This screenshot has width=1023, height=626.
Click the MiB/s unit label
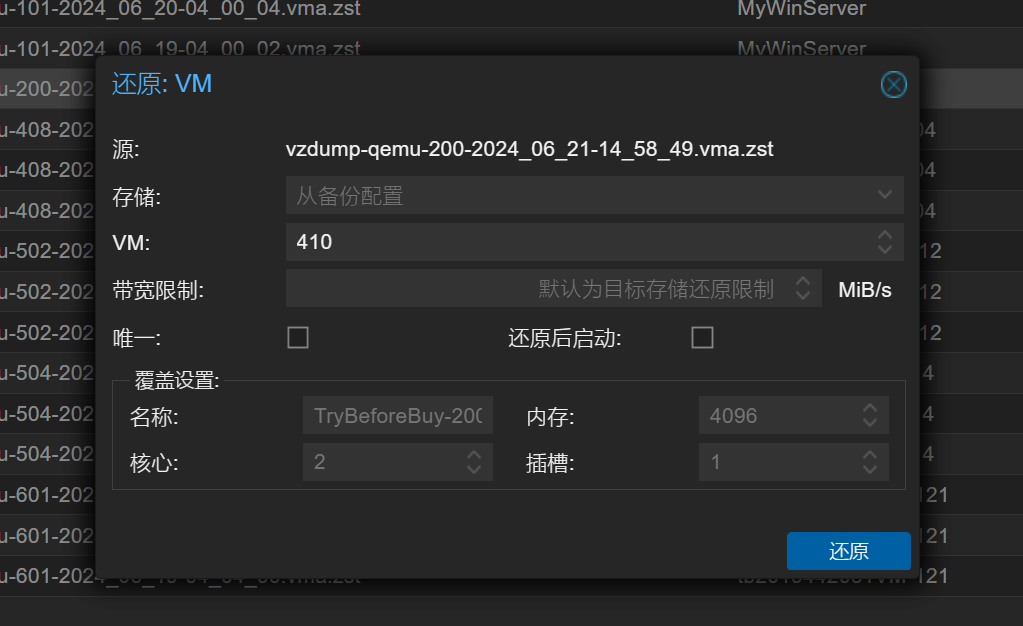coord(864,290)
